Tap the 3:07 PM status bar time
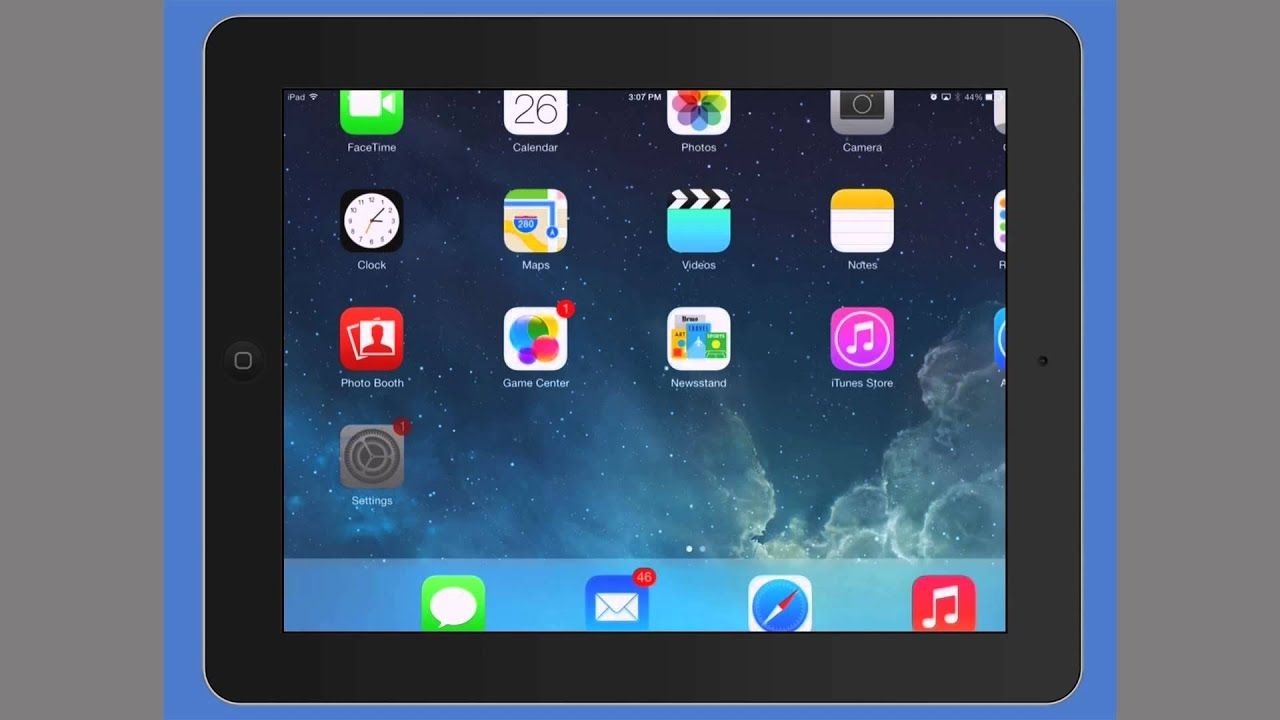The image size is (1280, 720). 644,97
